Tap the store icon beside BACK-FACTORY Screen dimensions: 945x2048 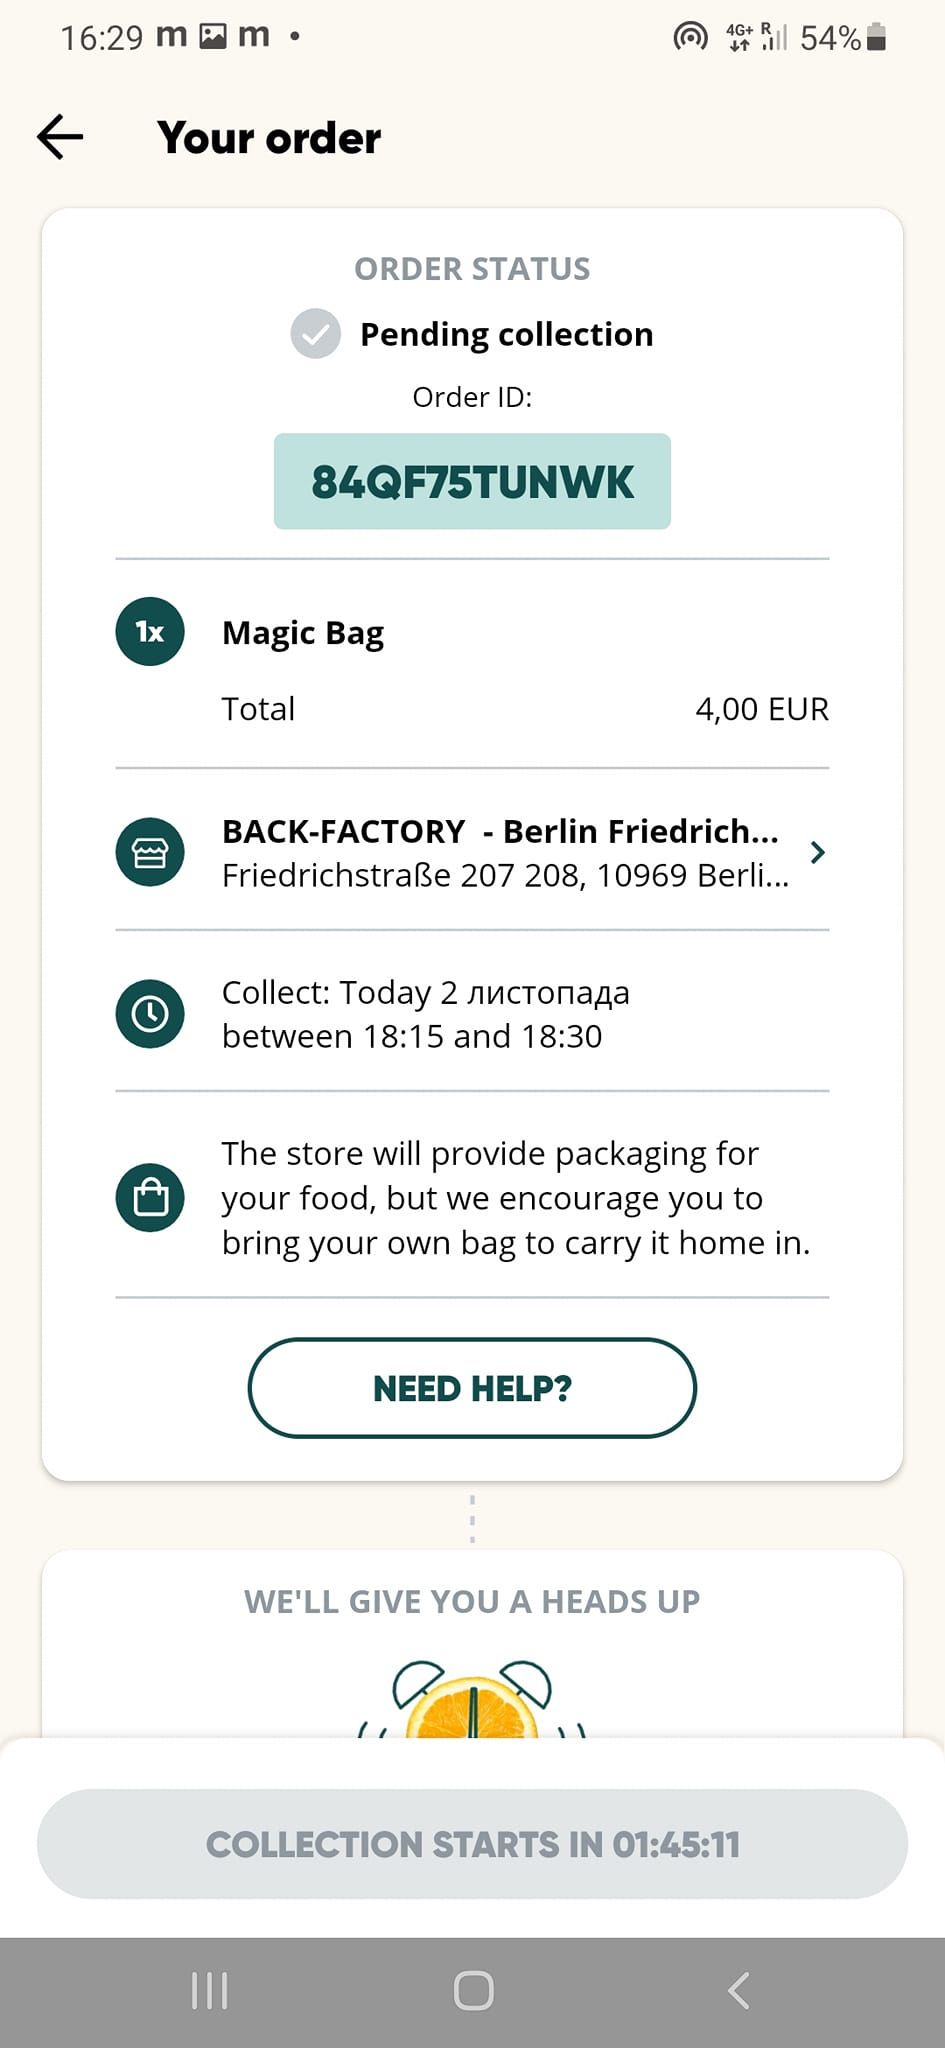coord(150,852)
